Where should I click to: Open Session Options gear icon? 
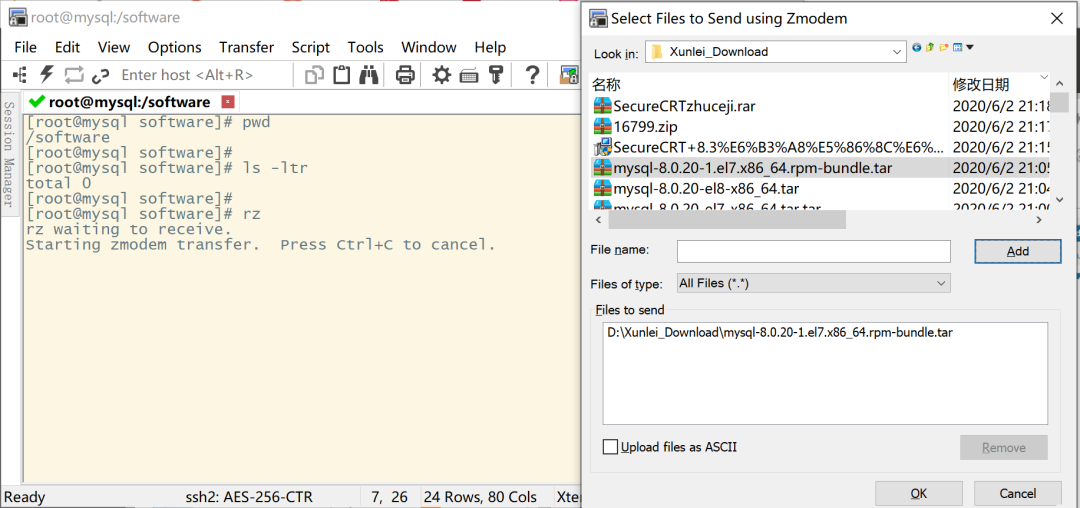[x=442, y=74]
